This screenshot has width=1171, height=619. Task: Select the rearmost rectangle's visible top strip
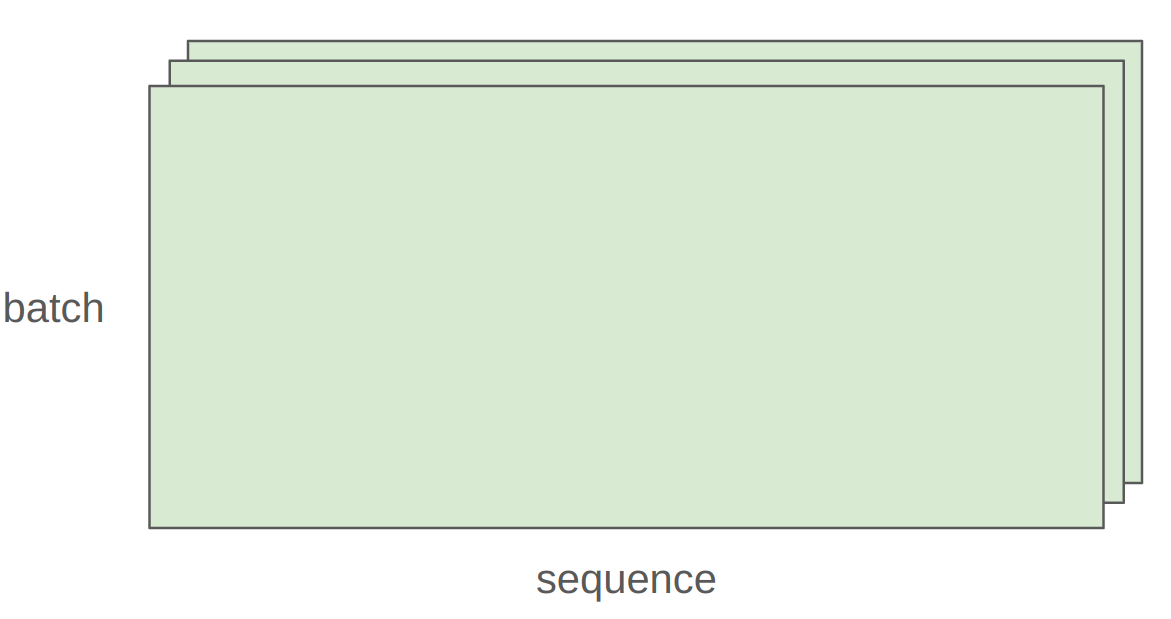[664, 50]
